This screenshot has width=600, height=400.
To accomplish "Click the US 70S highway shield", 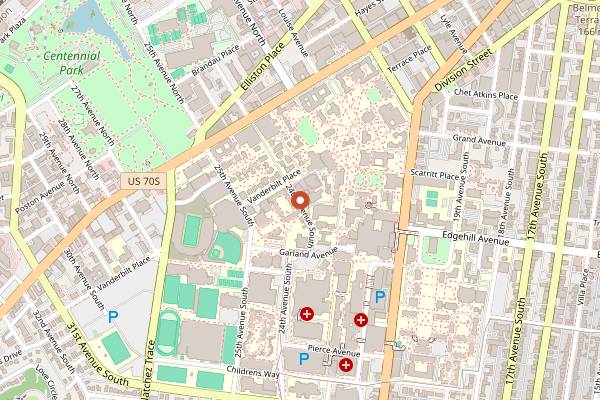I will (143, 181).
